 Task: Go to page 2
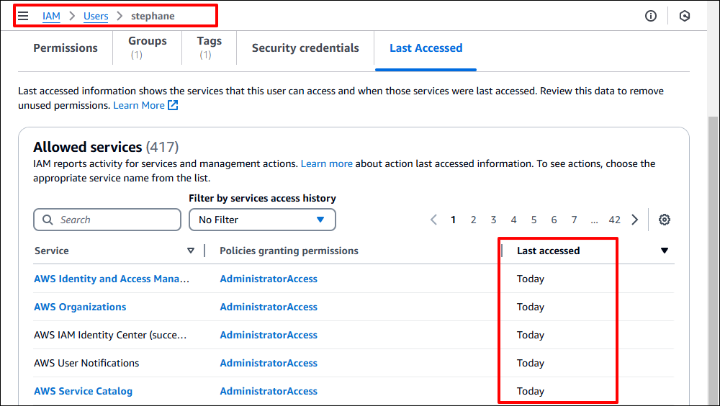pos(473,220)
